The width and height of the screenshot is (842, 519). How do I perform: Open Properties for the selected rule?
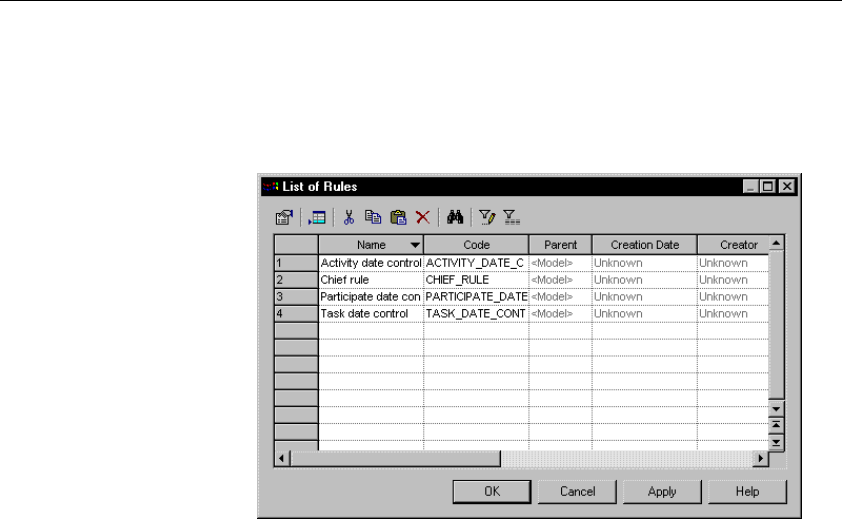[284, 218]
